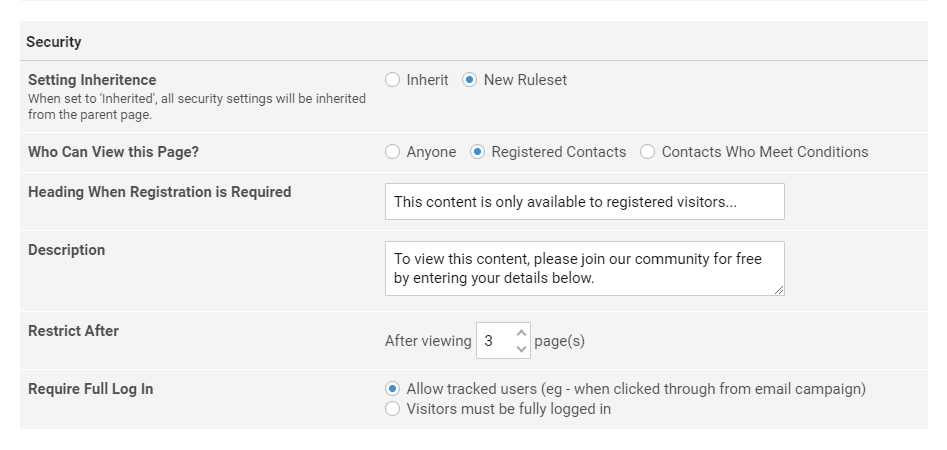Set page visibility to Anyone

pyautogui.click(x=393, y=152)
